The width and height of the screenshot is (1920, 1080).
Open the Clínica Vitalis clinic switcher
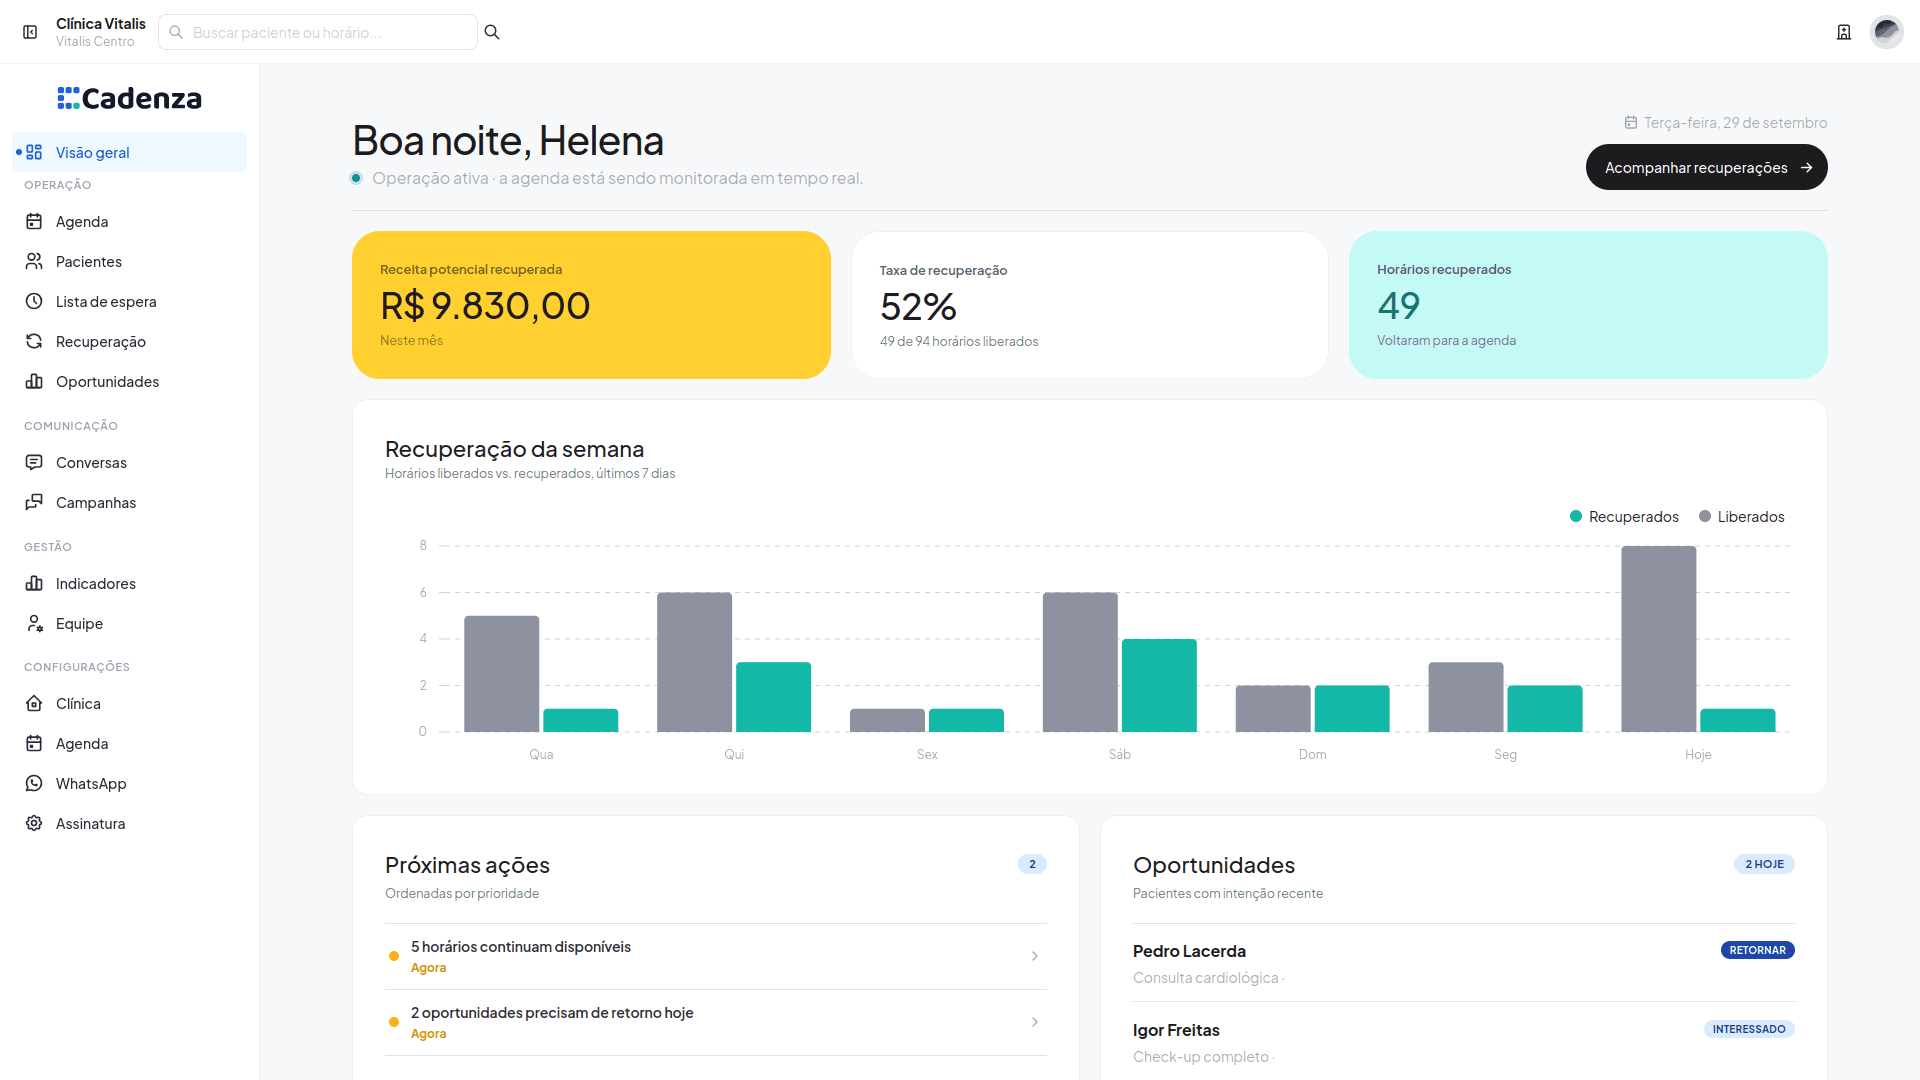coord(101,32)
